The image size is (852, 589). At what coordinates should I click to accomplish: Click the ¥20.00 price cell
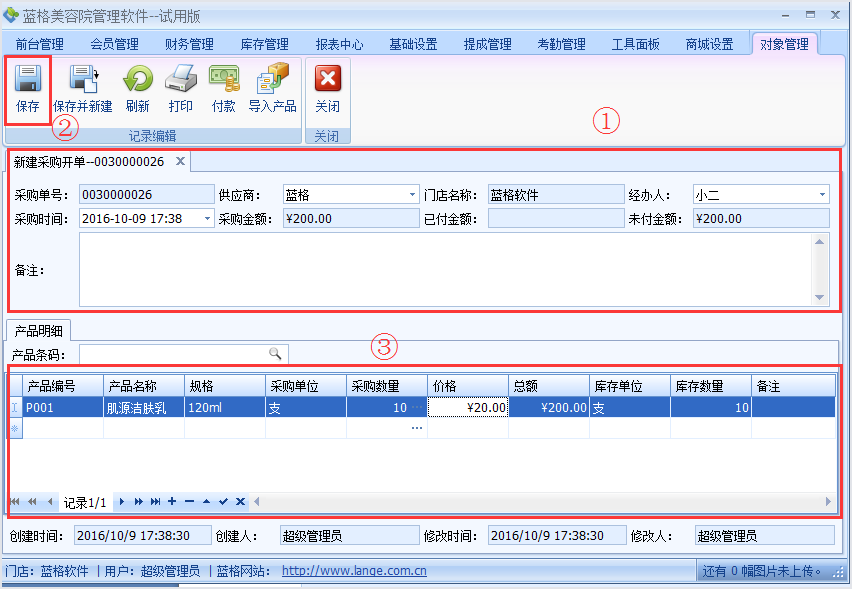tap(468, 407)
